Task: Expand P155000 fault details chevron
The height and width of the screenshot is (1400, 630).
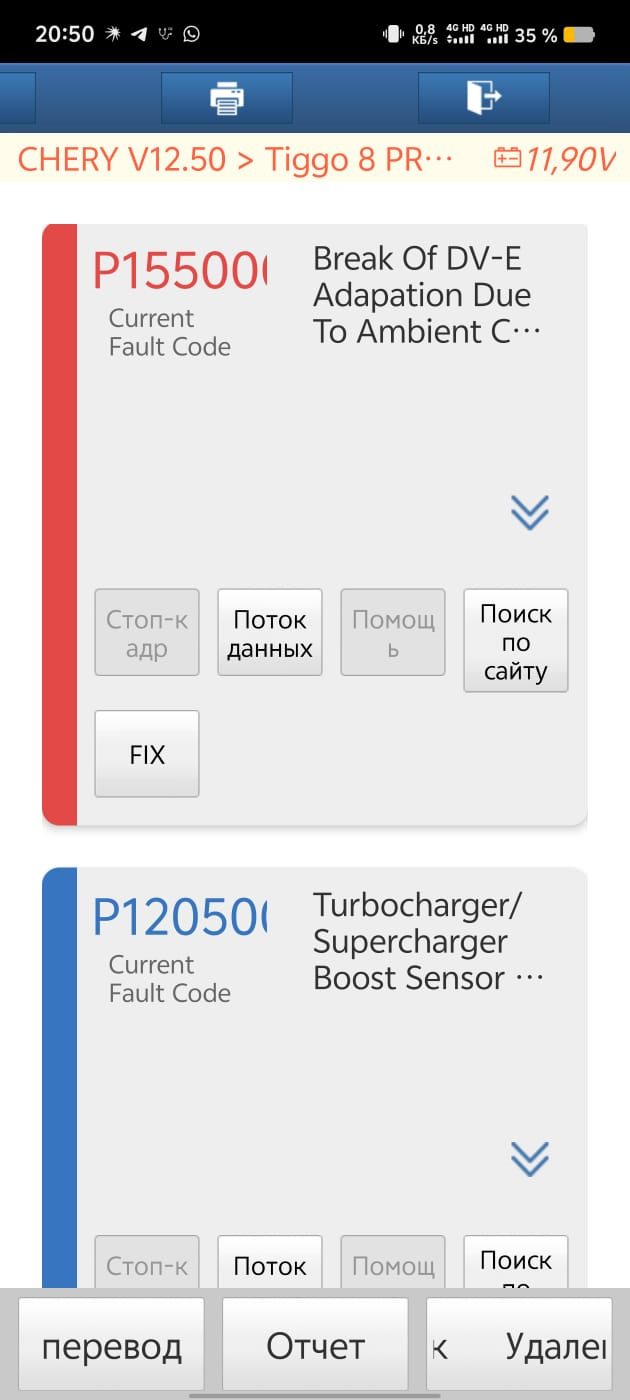Action: click(x=529, y=512)
